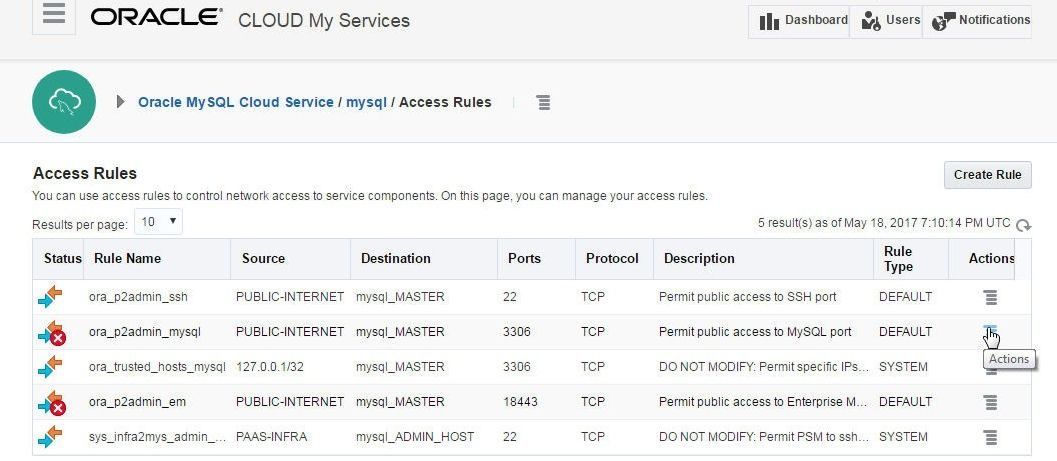Sort by the Rule Name column header

[127, 258]
